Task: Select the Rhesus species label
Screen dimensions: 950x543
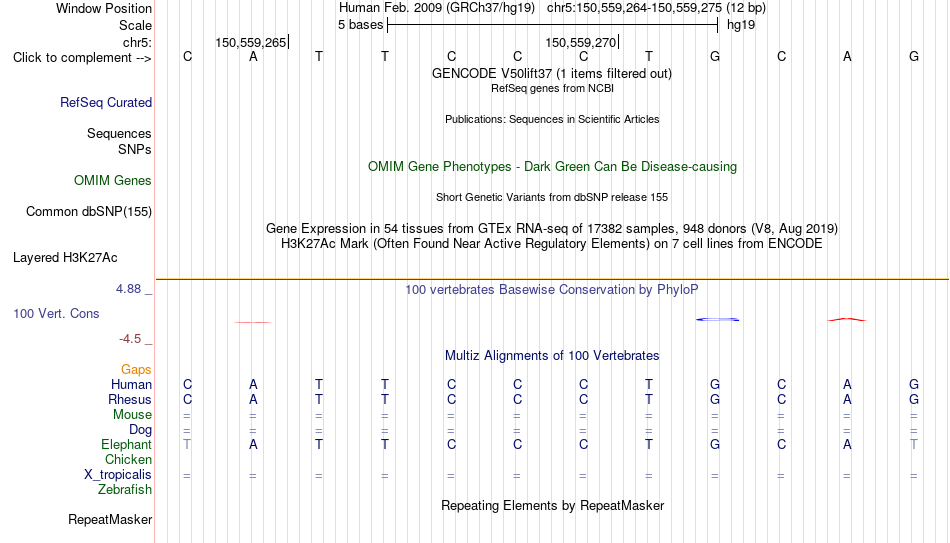Action: point(130,399)
